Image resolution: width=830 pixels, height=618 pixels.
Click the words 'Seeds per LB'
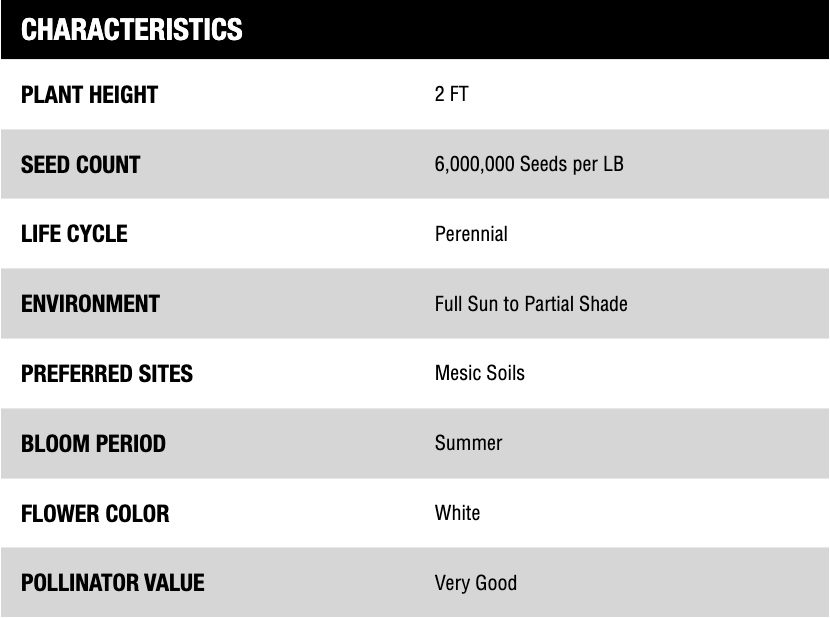[571, 165]
